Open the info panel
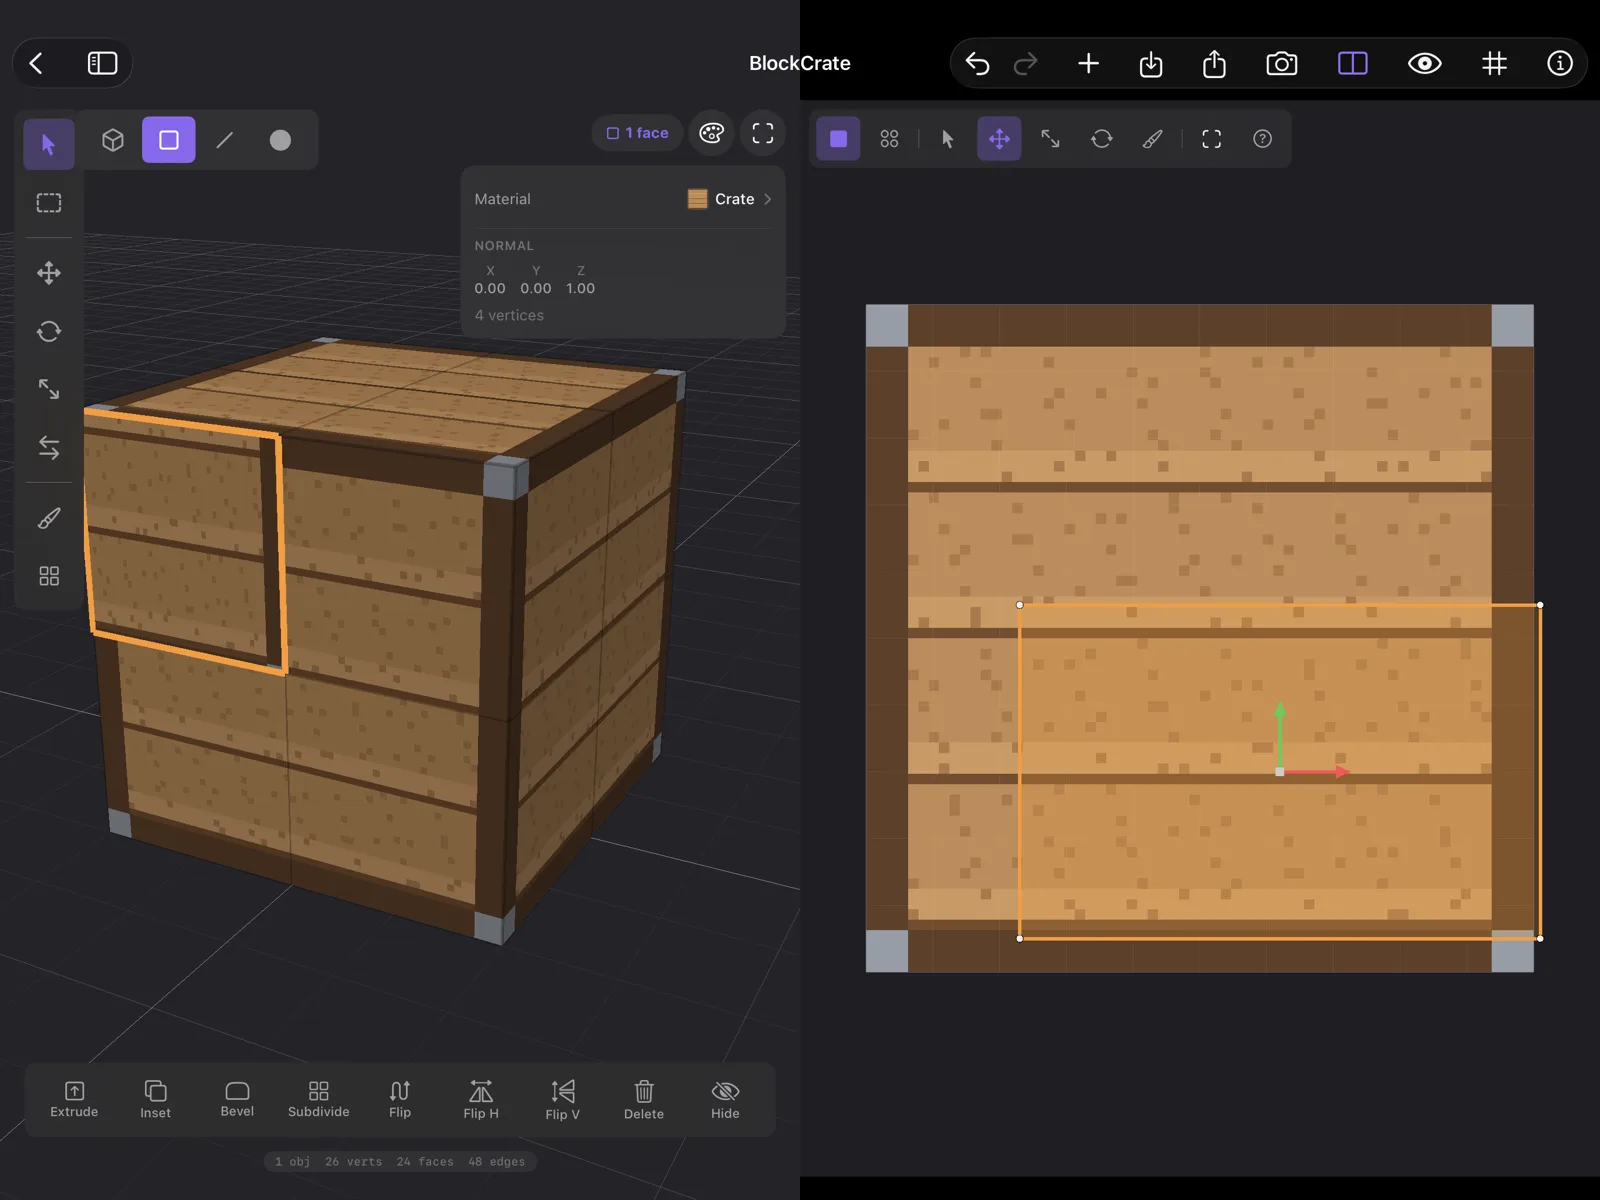 (1559, 63)
